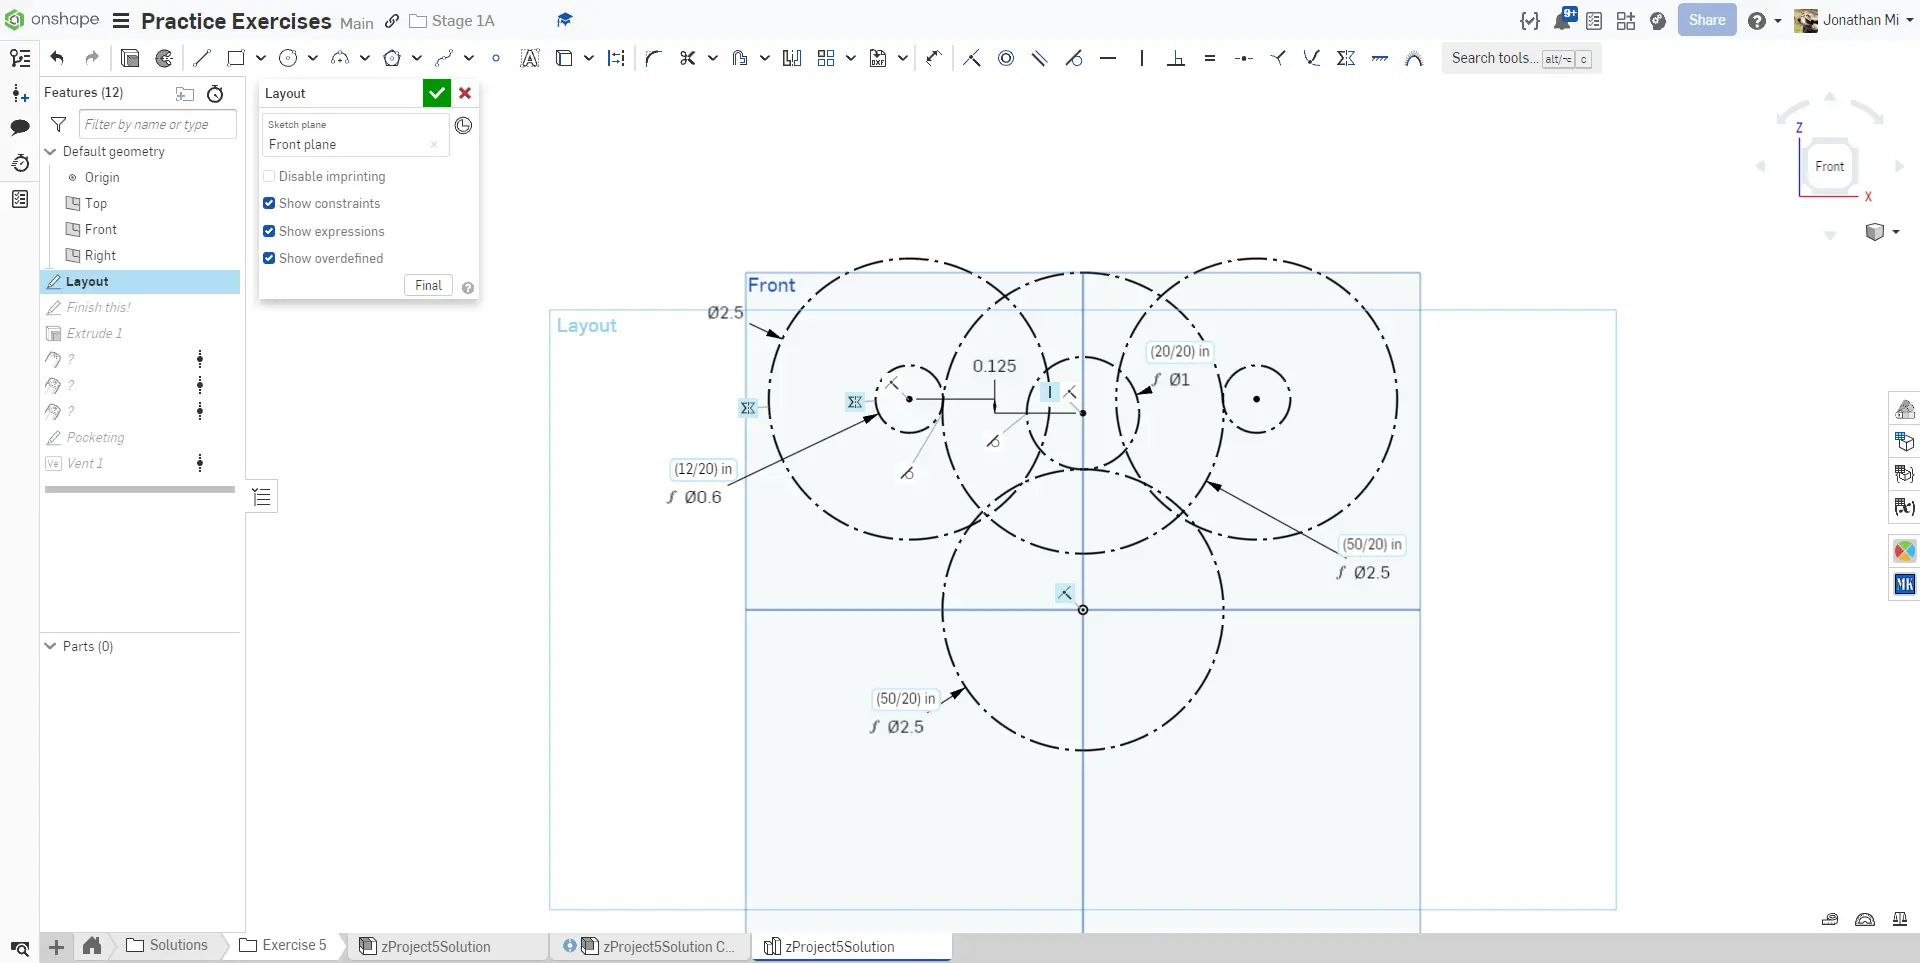Select the Text sketch tool

pyautogui.click(x=530, y=58)
